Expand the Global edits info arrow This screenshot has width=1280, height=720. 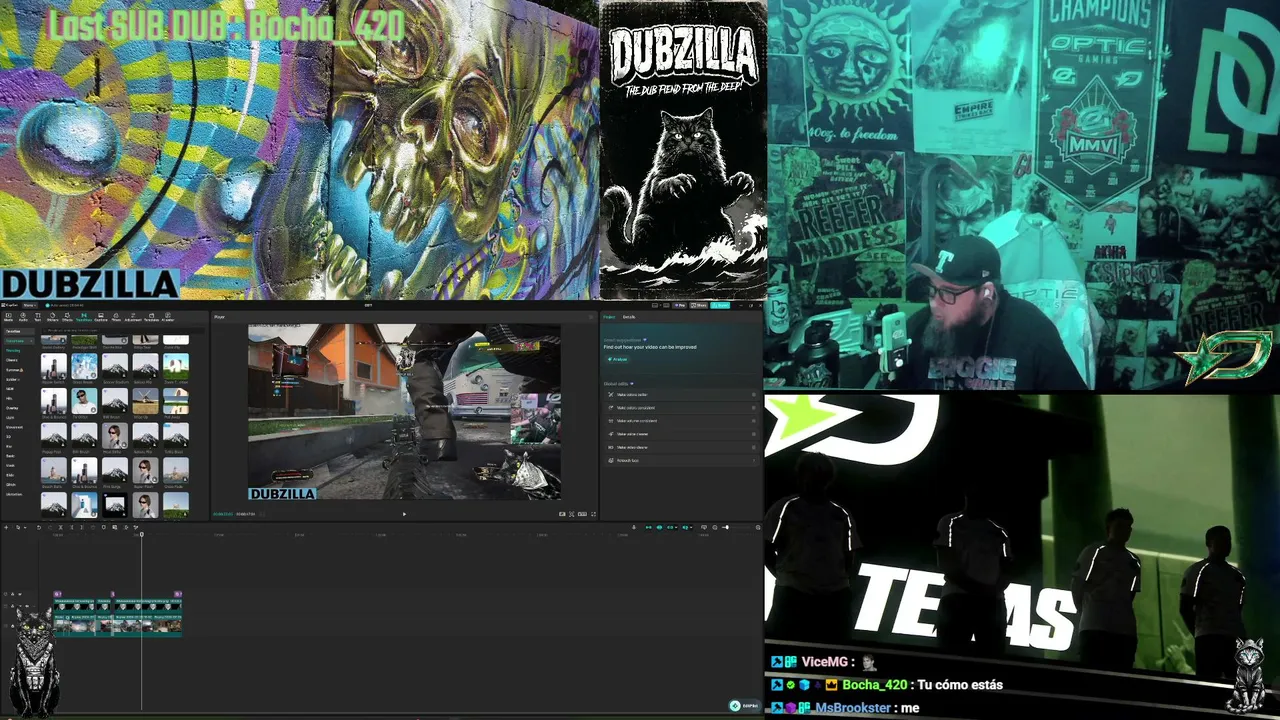631,383
